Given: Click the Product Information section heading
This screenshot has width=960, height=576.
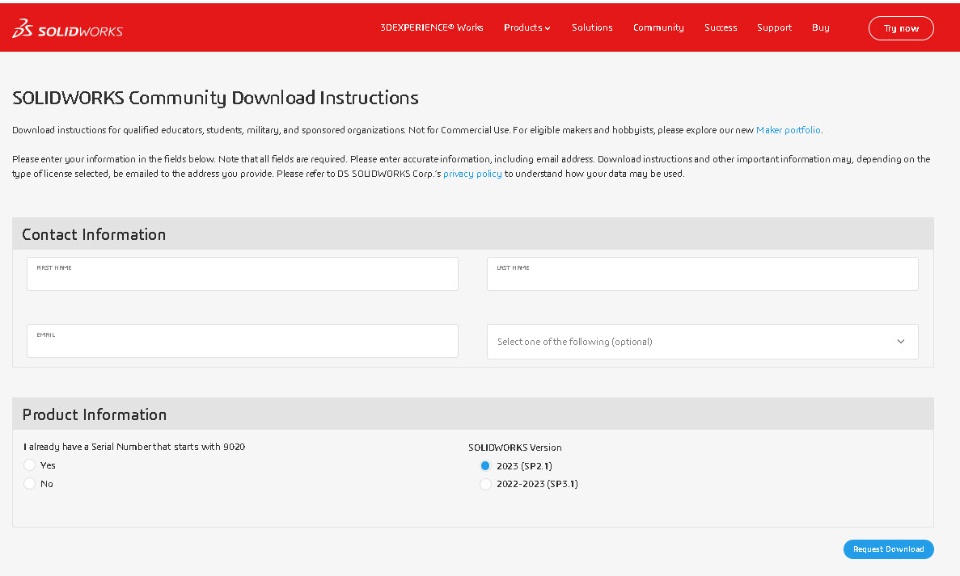Looking at the screenshot, I should [94, 414].
